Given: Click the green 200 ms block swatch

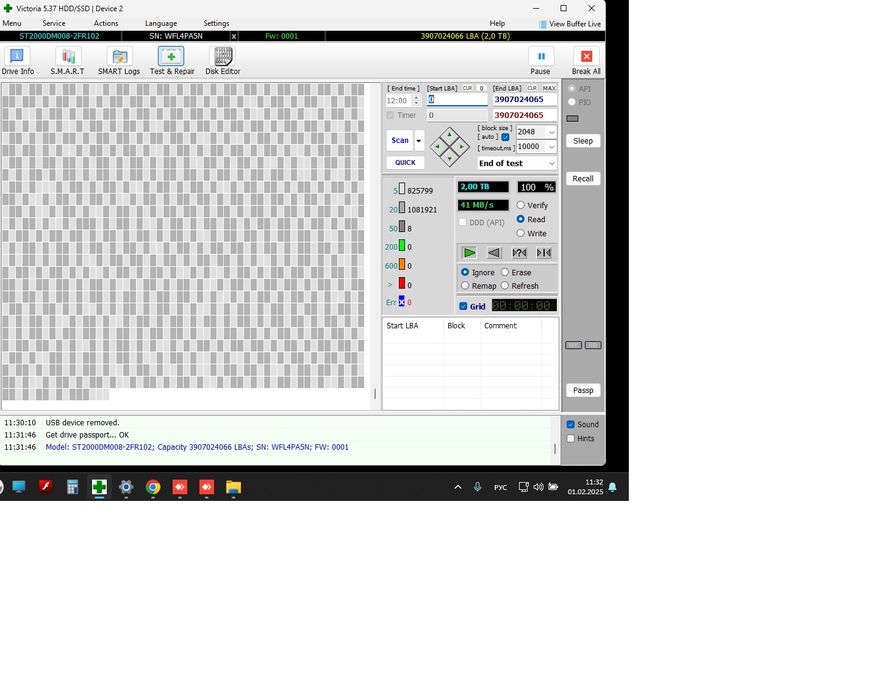Looking at the screenshot, I should 402,246.
